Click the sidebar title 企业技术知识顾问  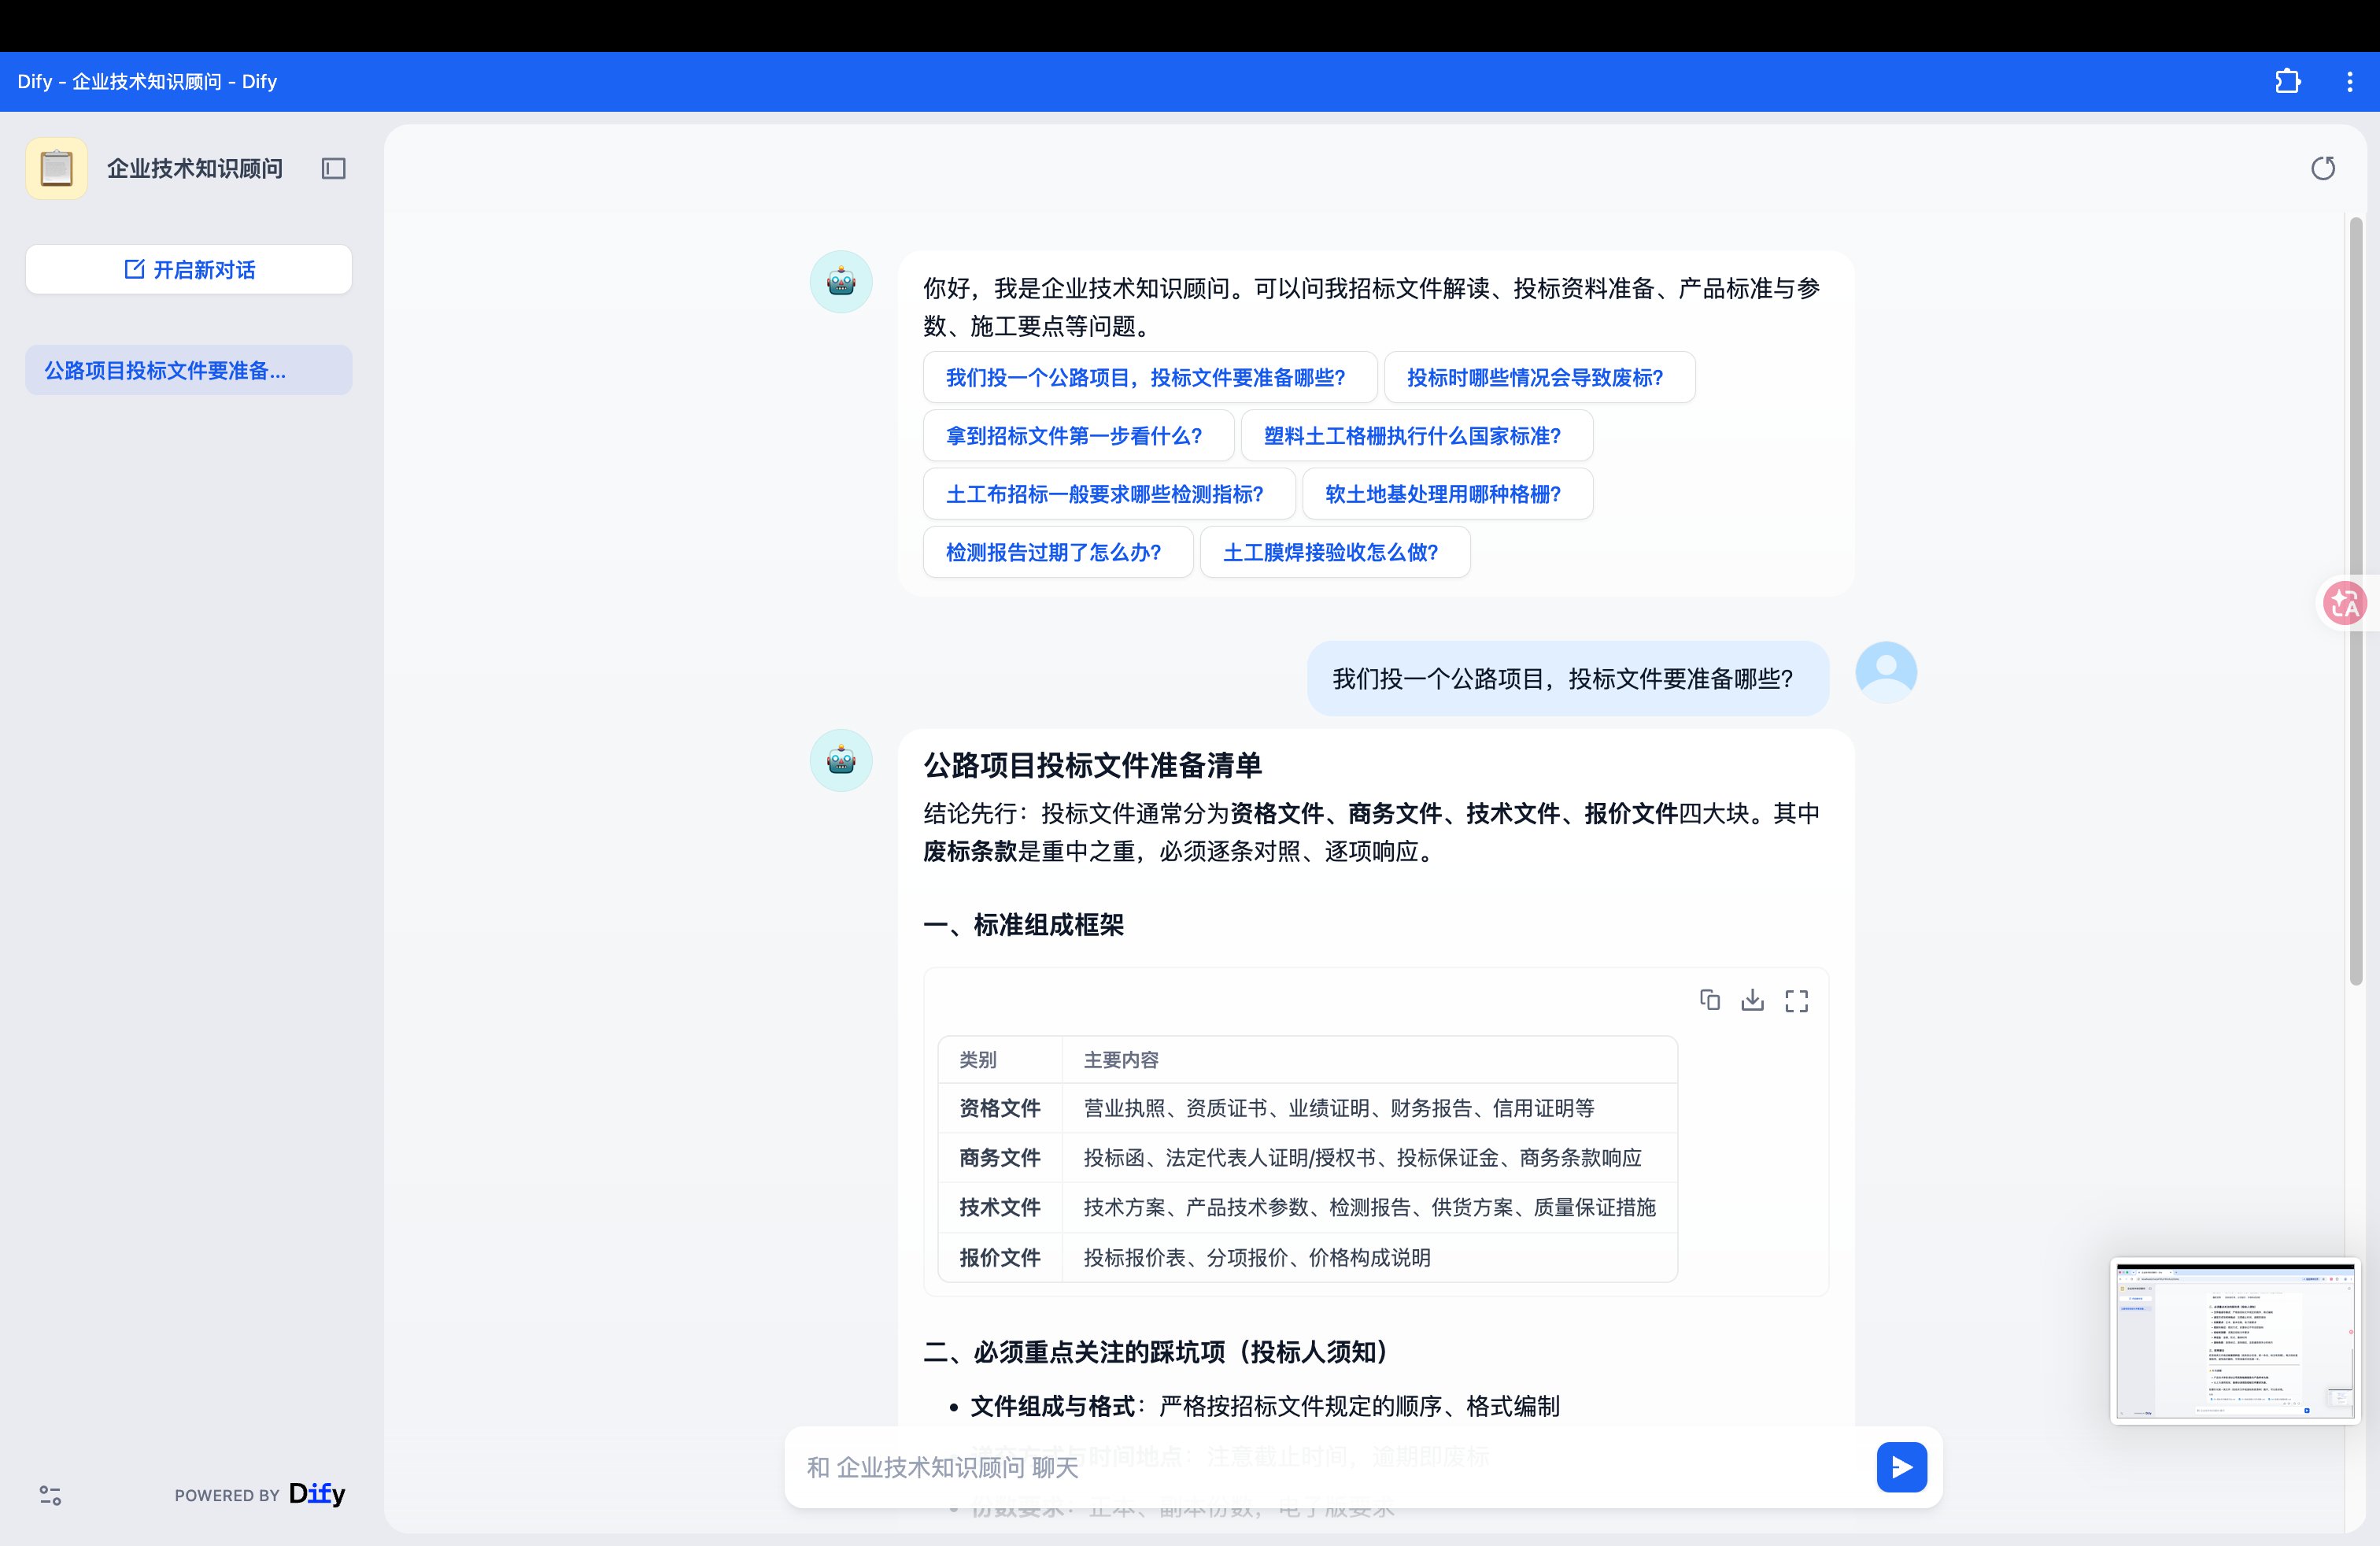tap(195, 168)
